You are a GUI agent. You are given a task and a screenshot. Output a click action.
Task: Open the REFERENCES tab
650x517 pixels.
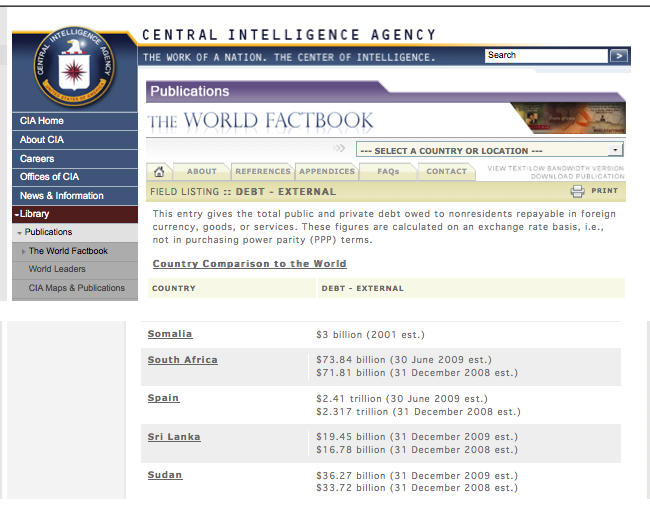[263, 171]
